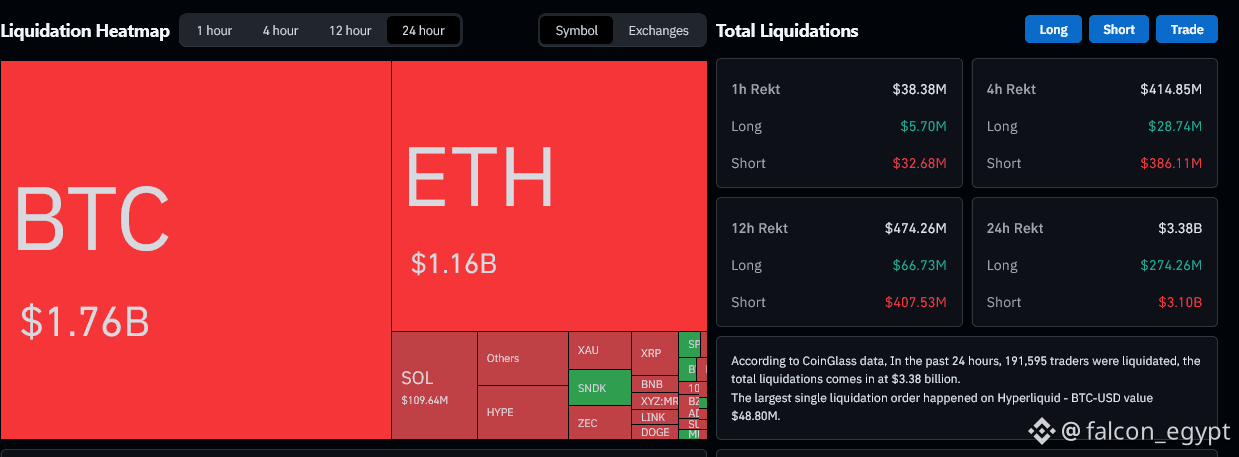Viewport: 1239px width, 457px height.
Task: Click the 24h Short $3.10B value
Action: tap(1178, 302)
